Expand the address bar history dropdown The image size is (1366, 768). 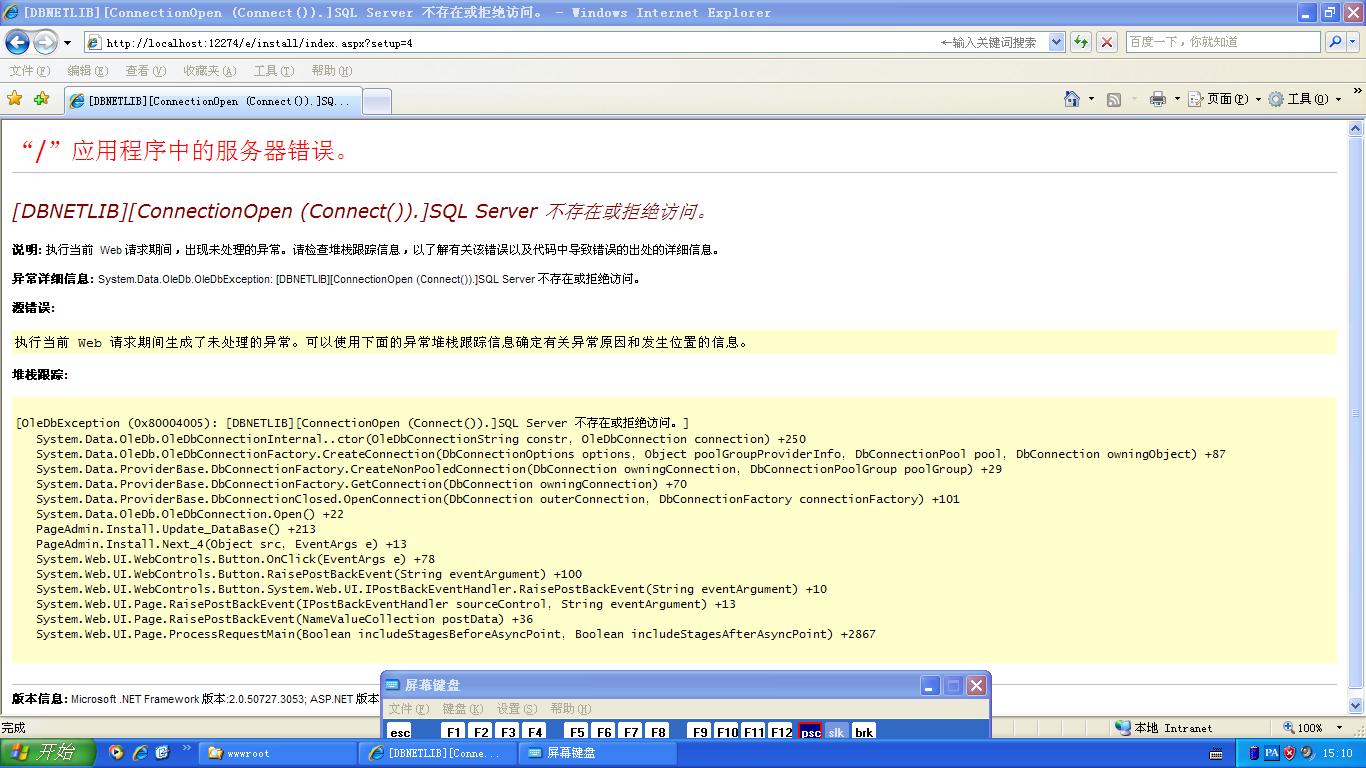tap(1057, 42)
